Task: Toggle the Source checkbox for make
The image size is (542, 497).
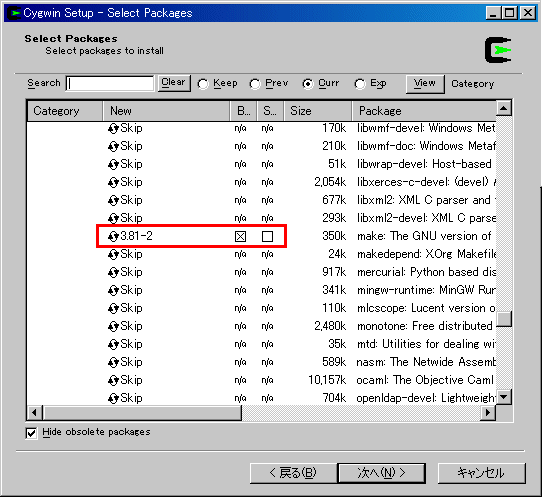Action: pyautogui.click(x=267, y=236)
